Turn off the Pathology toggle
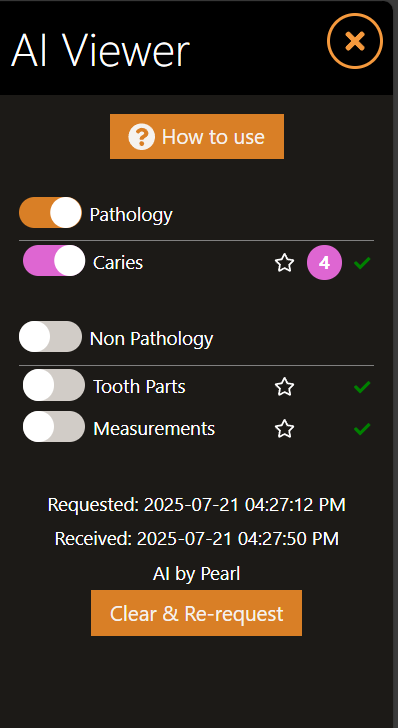 pyautogui.click(x=50, y=213)
